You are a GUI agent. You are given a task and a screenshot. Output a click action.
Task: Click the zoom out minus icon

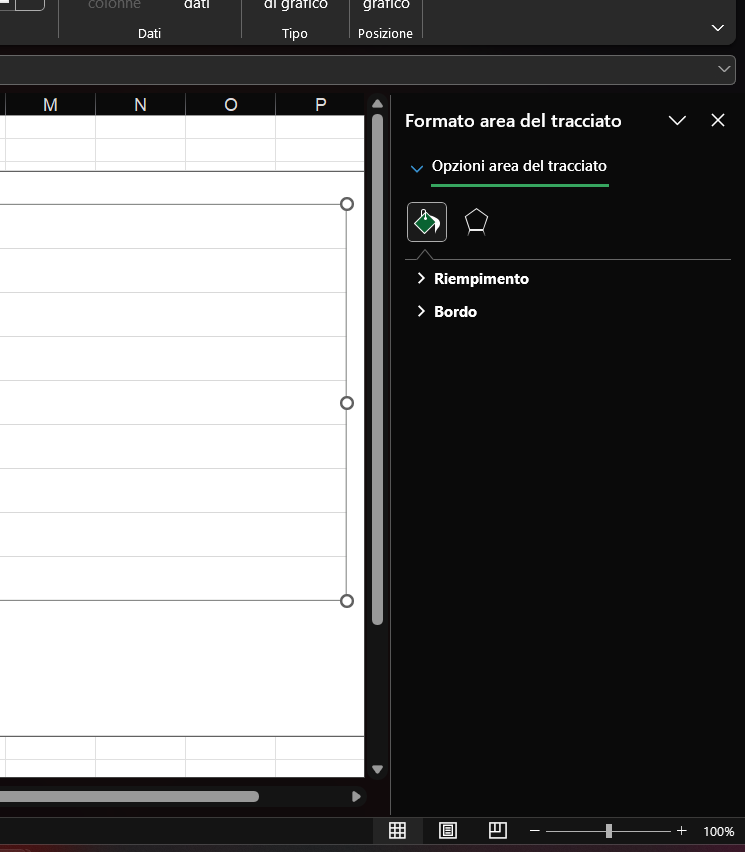535,831
